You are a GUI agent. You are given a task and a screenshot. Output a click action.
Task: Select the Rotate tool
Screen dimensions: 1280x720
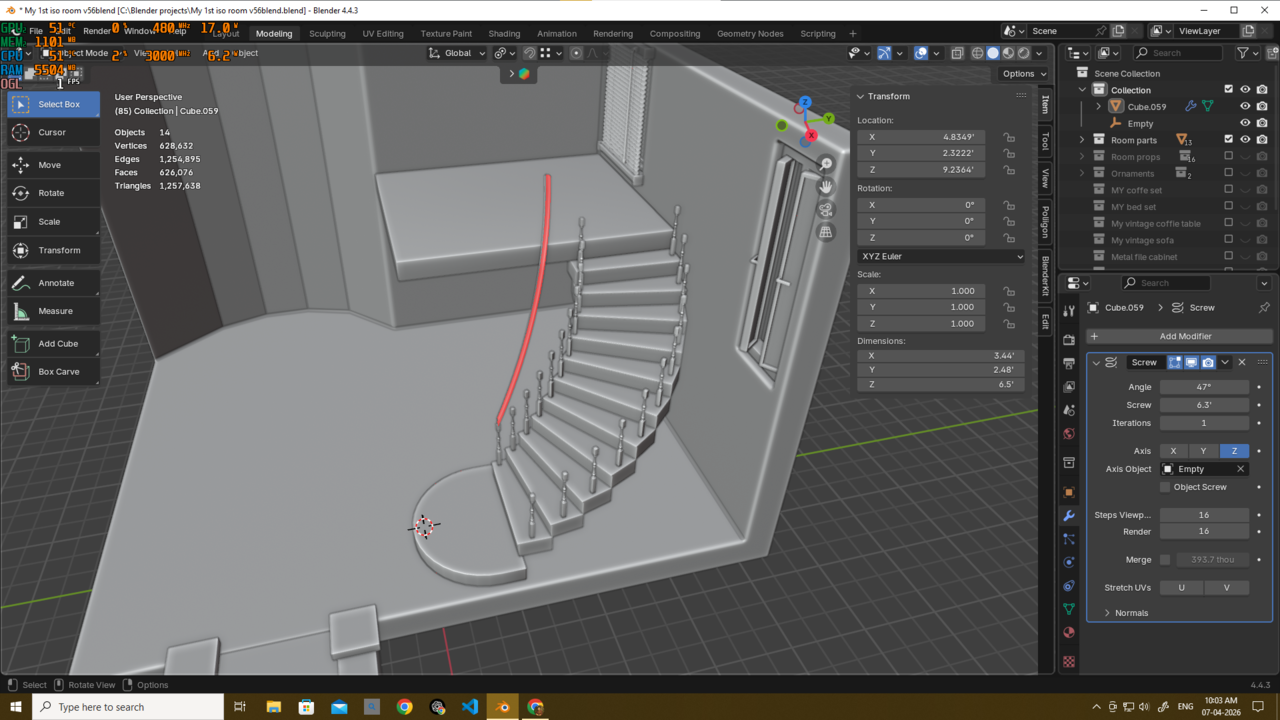click(52, 193)
